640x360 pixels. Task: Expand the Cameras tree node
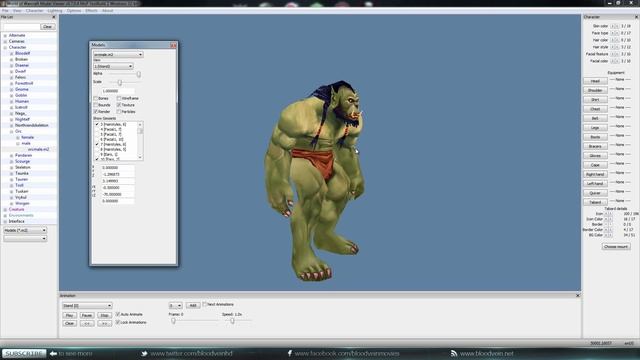[5, 41]
